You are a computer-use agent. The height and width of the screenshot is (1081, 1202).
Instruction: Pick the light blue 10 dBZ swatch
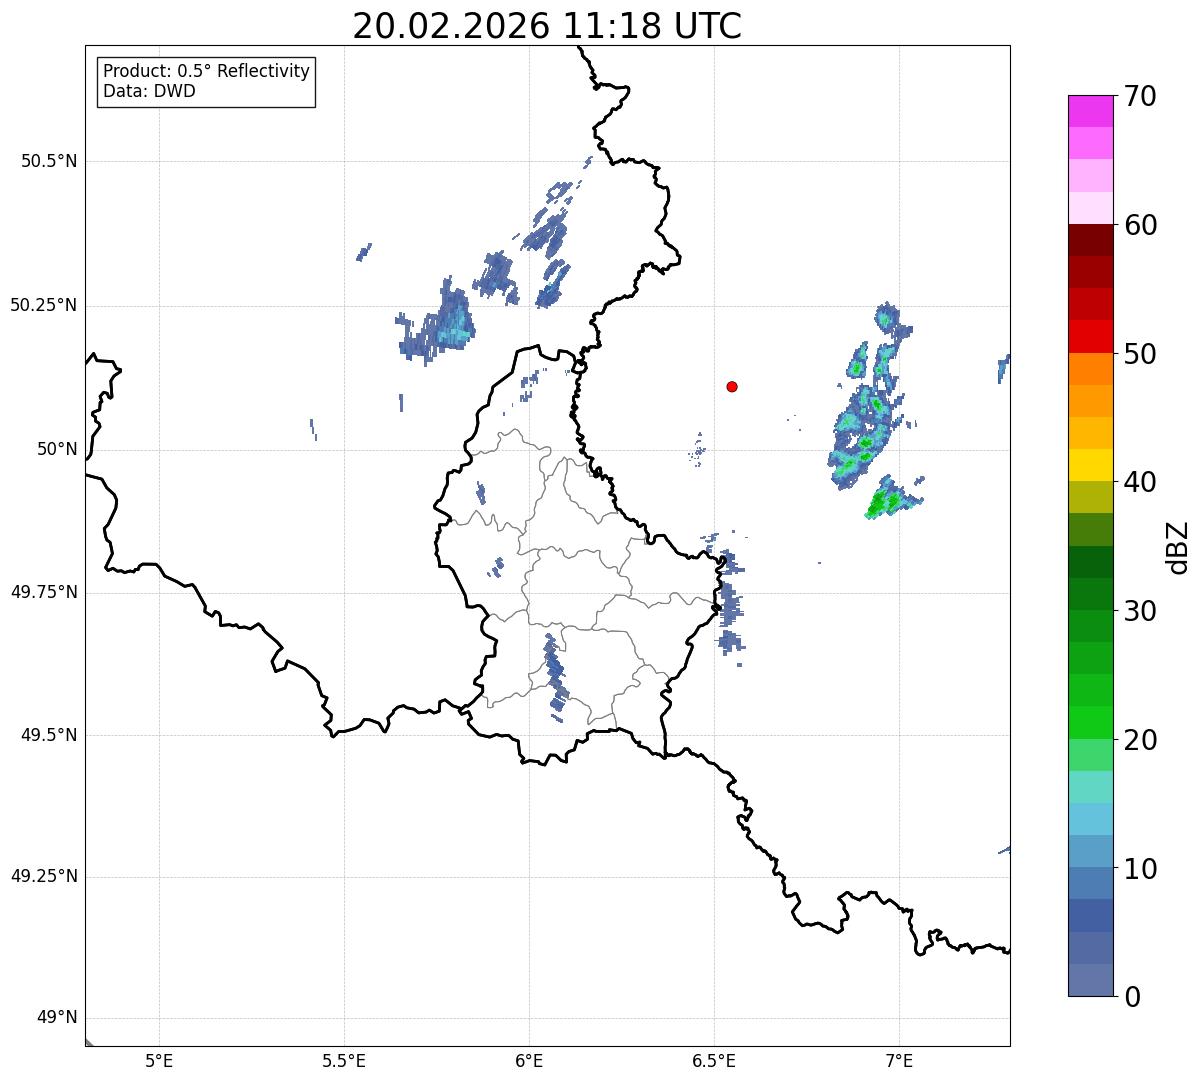coord(1090,851)
